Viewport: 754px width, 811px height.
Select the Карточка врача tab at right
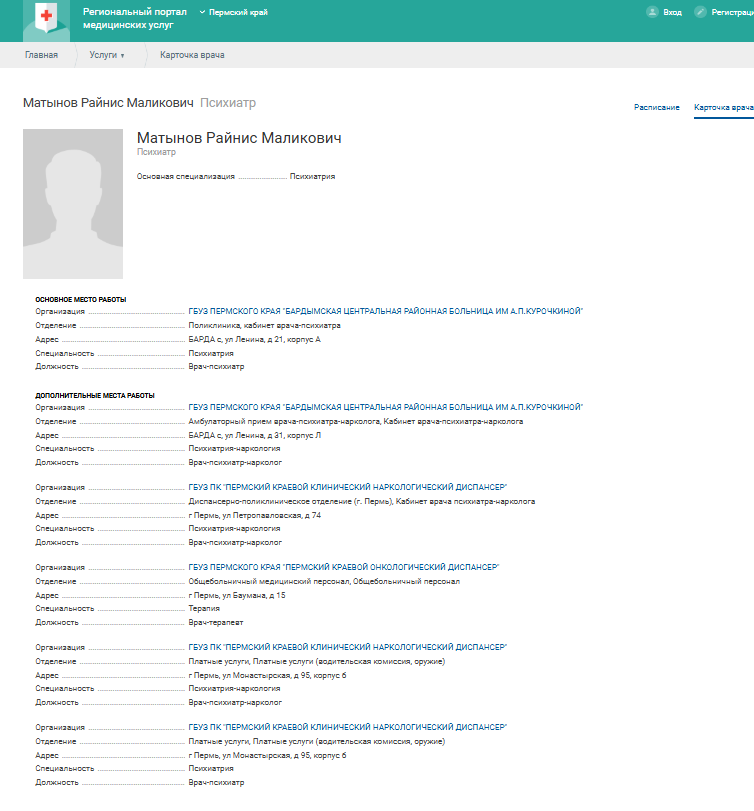[723, 107]
